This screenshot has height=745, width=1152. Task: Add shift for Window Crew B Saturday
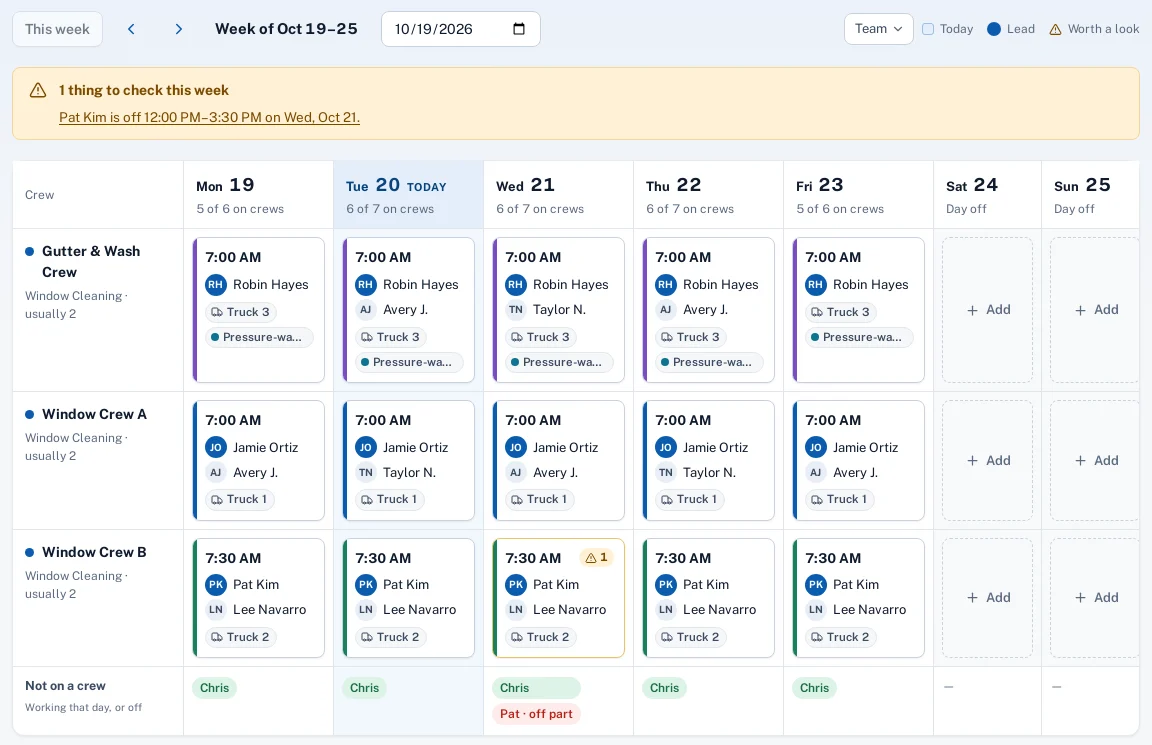(987, 598)
